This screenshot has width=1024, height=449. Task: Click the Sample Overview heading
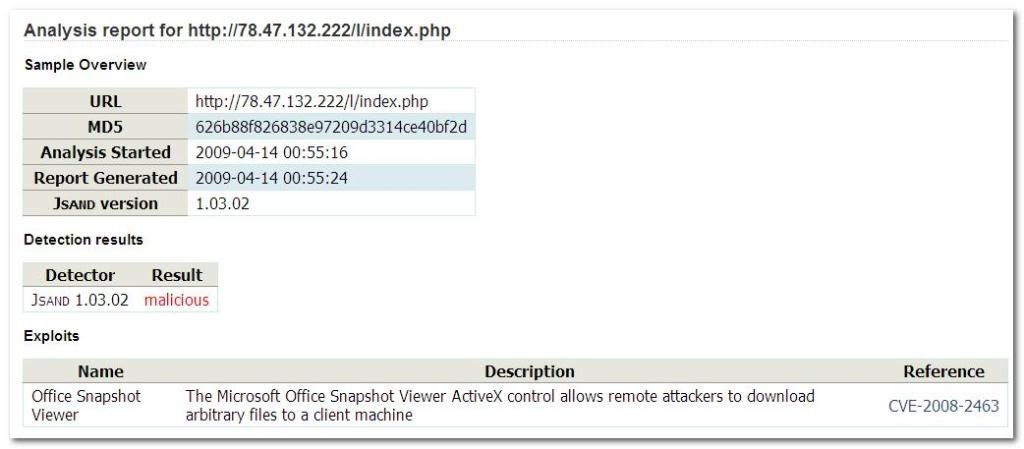click(x=84, y=65)
